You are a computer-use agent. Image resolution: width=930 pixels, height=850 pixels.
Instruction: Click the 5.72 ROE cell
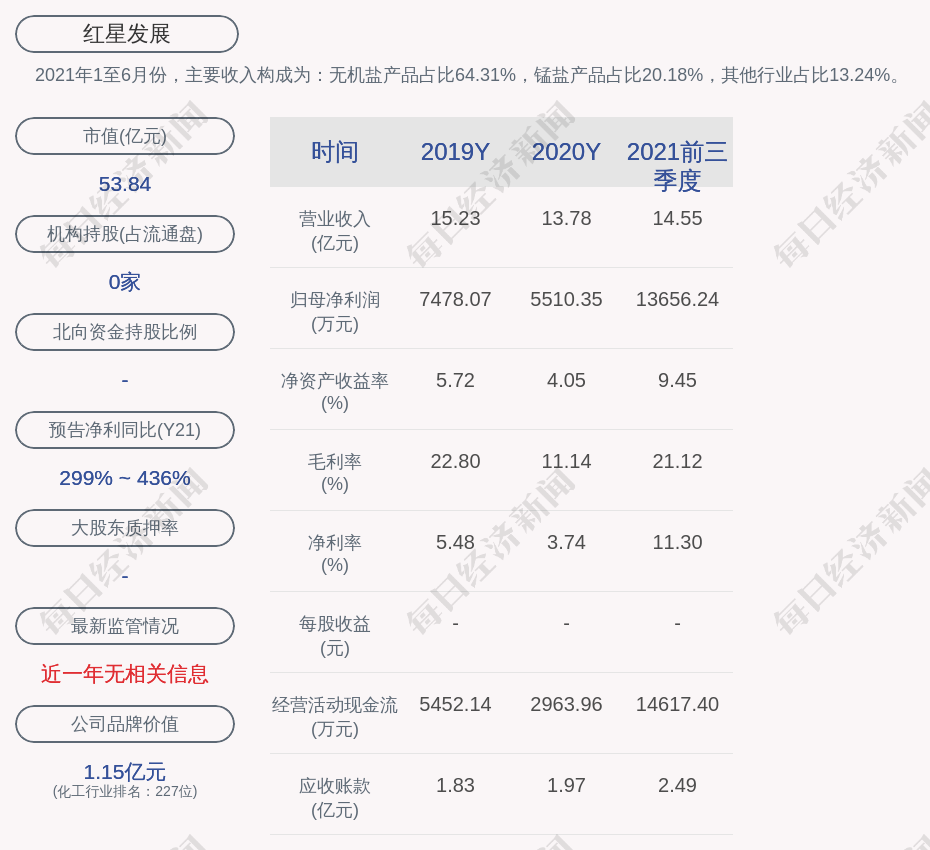coord(455,380)
